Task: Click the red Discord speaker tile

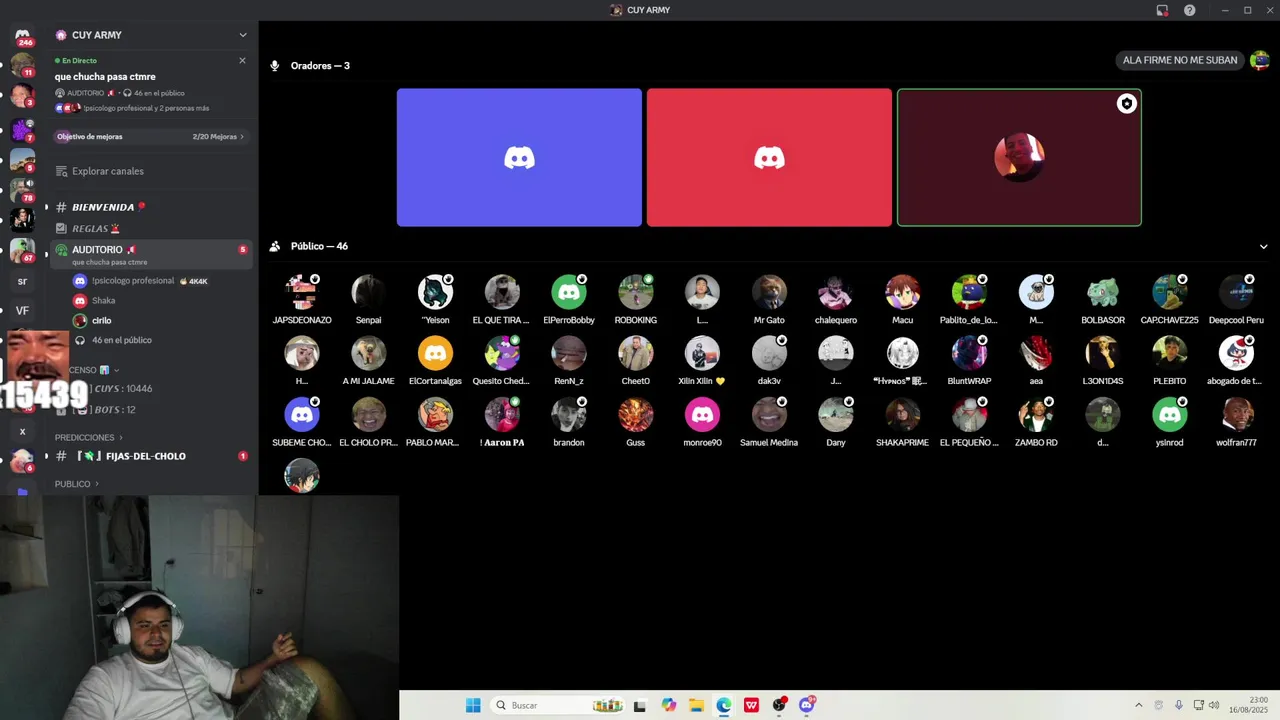Action: tap(769, 157)
